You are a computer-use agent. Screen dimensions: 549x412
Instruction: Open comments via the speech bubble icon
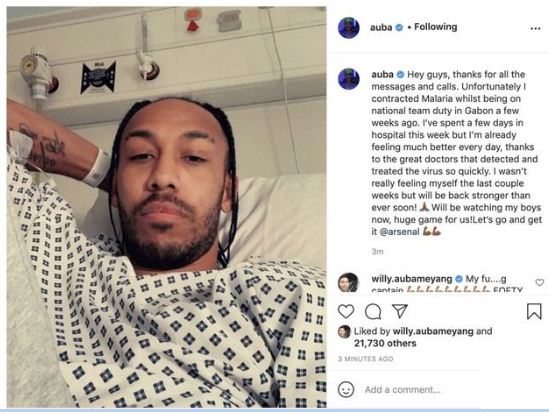pos(373,311)
